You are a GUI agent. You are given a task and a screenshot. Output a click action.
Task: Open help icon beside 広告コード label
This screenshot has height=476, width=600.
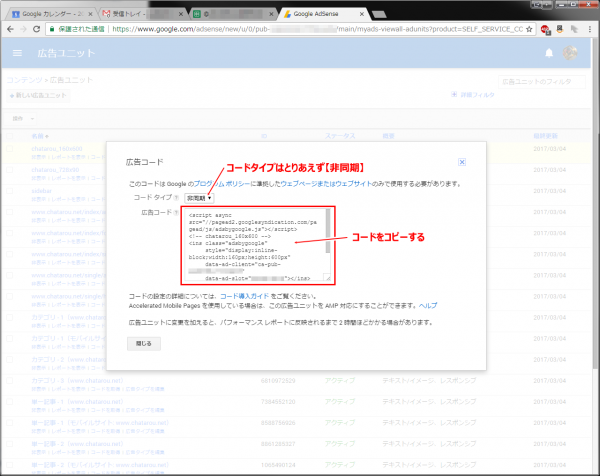(x=176, y=212)
